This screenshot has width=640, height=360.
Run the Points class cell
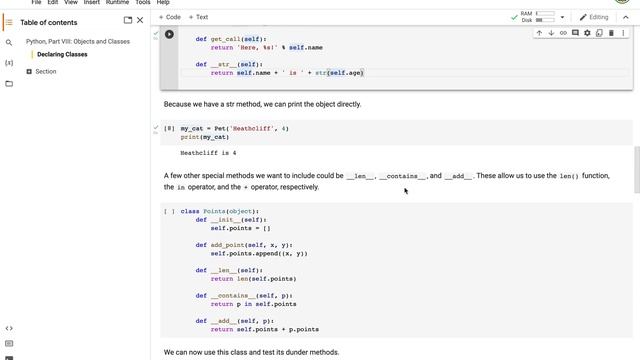click(x=169, y=211)
